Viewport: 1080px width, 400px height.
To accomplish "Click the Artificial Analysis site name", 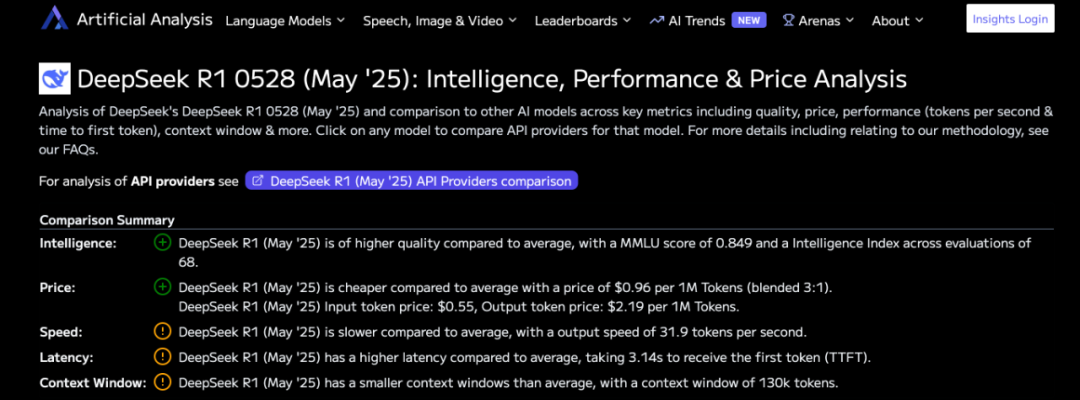I will tap(145, 19).
